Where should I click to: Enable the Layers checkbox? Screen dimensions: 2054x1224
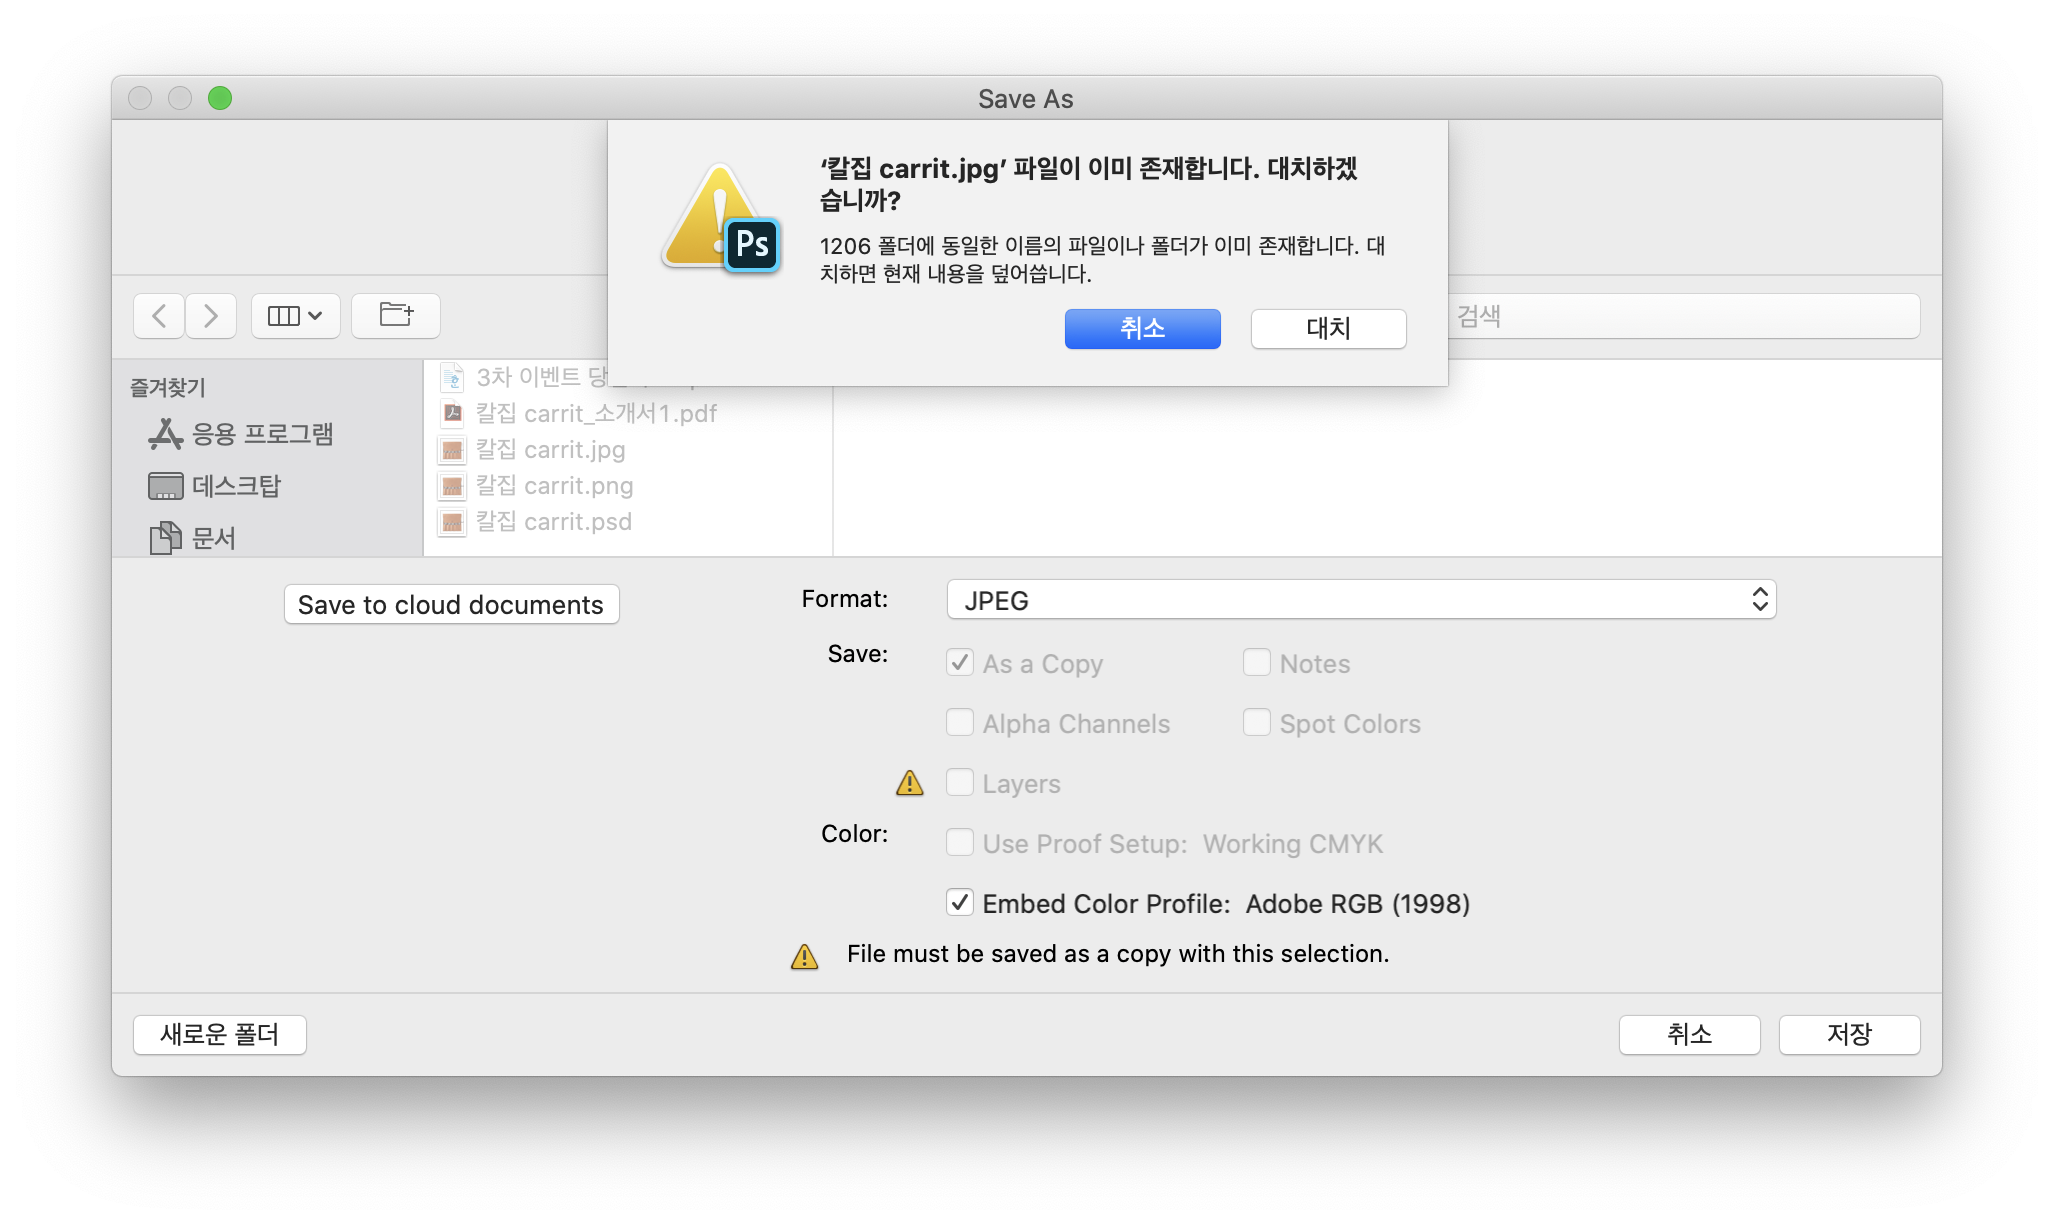point(960,783)
